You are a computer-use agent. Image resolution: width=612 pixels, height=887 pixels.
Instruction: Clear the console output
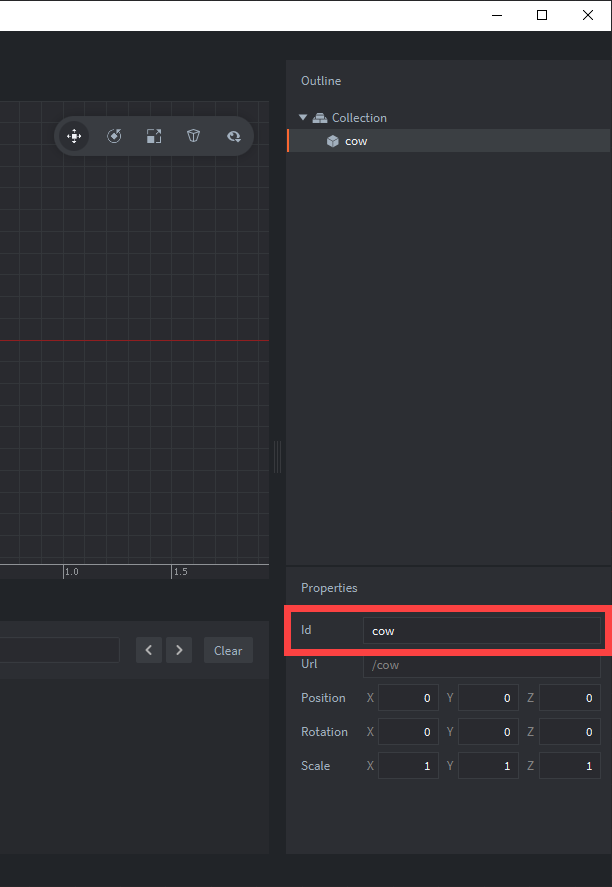tap(228, 651)
